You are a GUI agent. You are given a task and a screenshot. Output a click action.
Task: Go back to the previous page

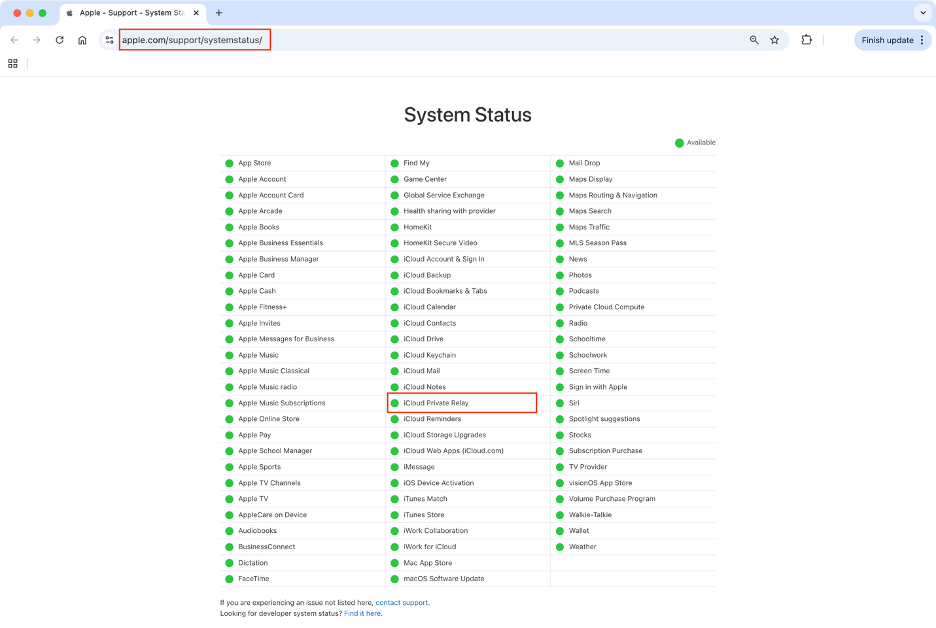click(14, 40)
